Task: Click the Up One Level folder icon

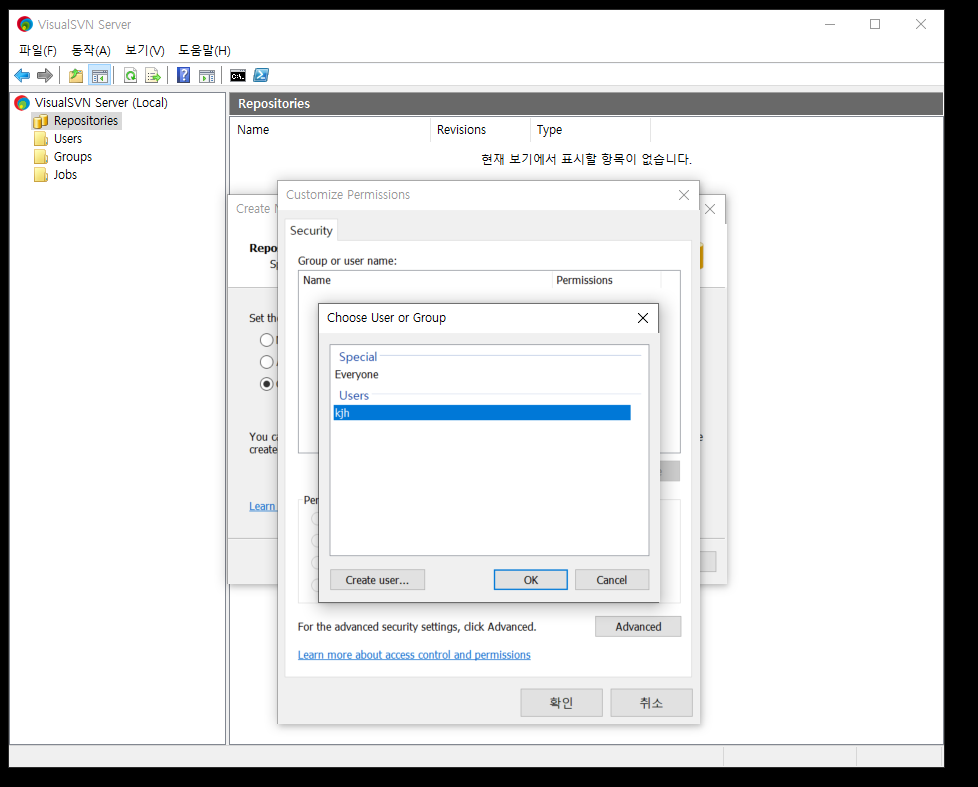Action: pyautogui.click(x=75, y=75)
